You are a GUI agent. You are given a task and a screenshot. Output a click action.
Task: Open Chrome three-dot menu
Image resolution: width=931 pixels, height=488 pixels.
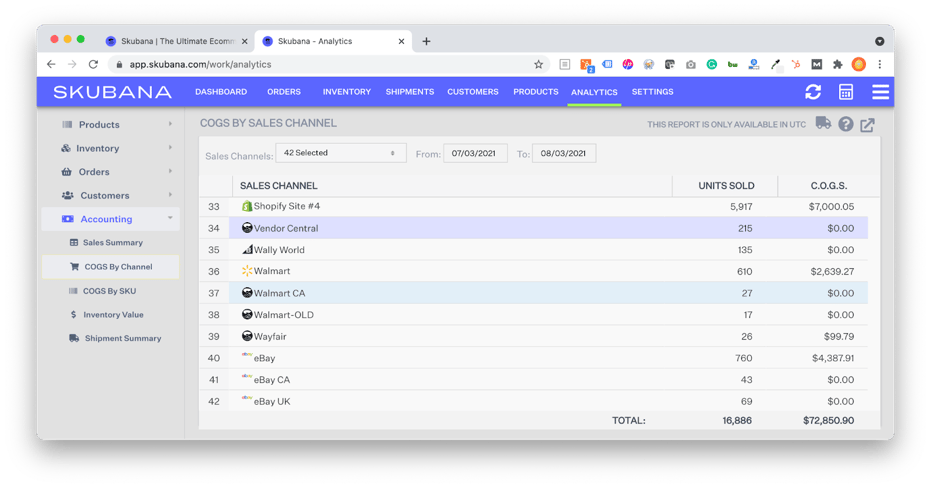(879, 64)
